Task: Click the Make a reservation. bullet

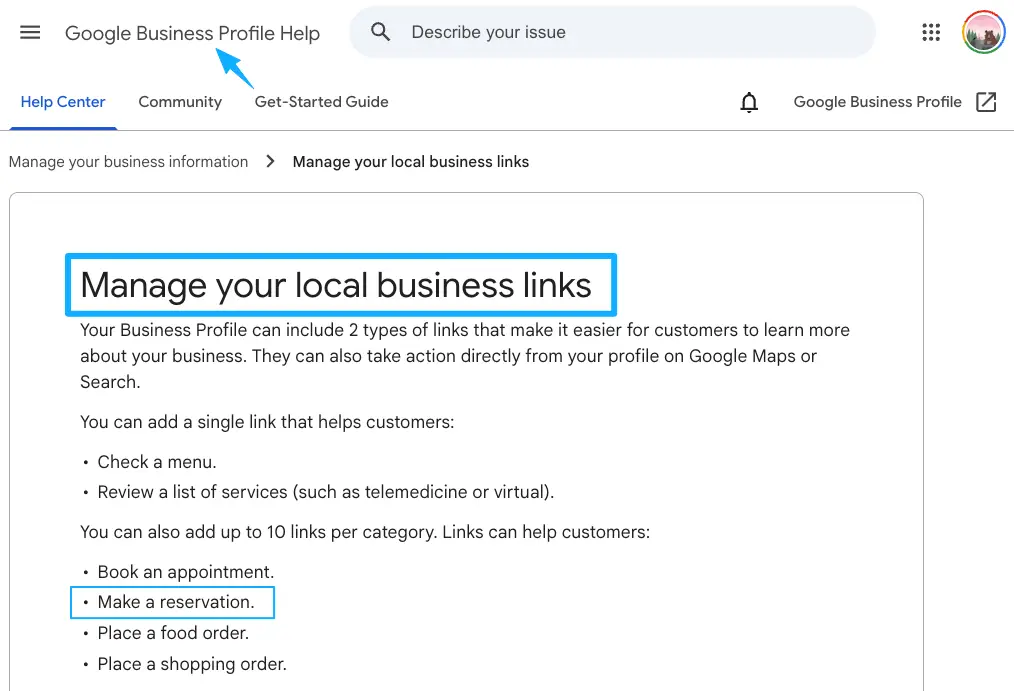Action: [x=176, y=602]
